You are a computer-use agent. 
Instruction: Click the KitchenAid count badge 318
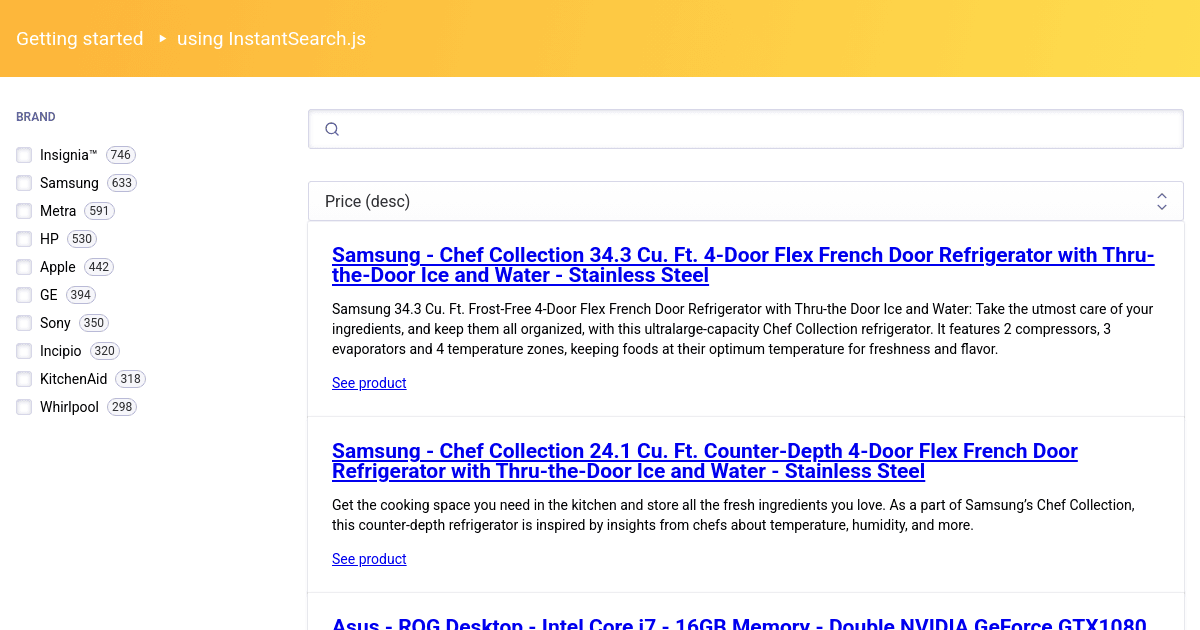coord(130,379)
